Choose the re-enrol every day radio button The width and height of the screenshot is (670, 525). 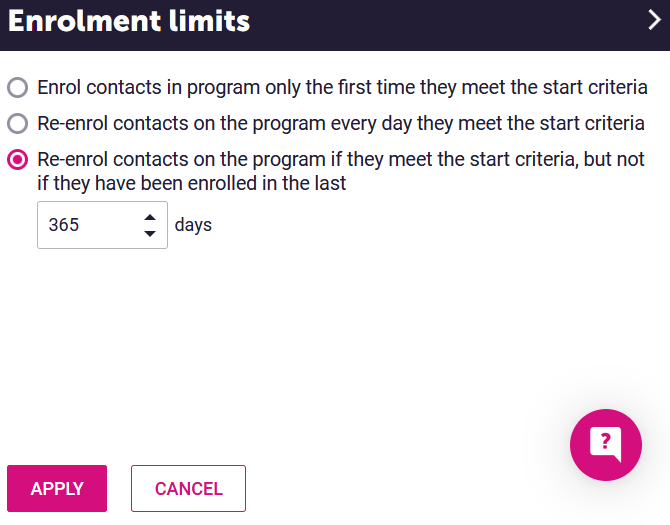coord(18,123)
